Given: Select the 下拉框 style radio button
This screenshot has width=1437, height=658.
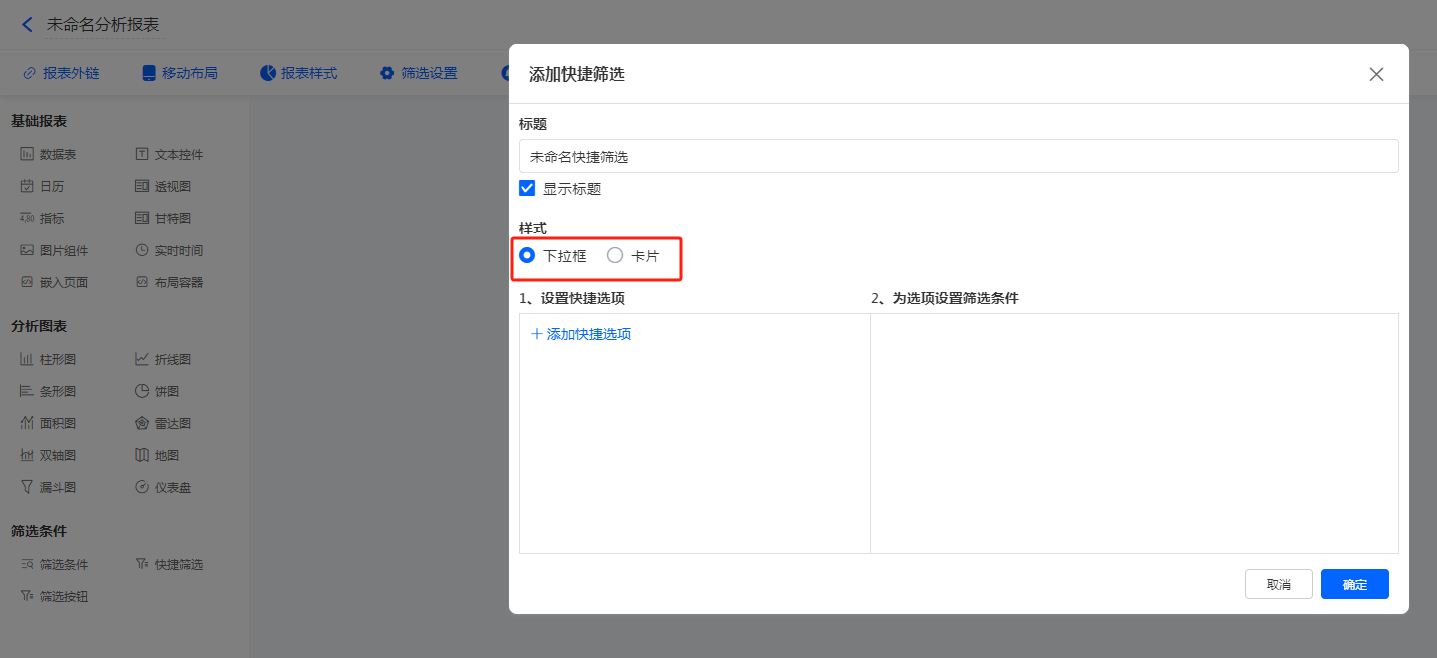Looking at the screenshot, I should coord(527,255).
